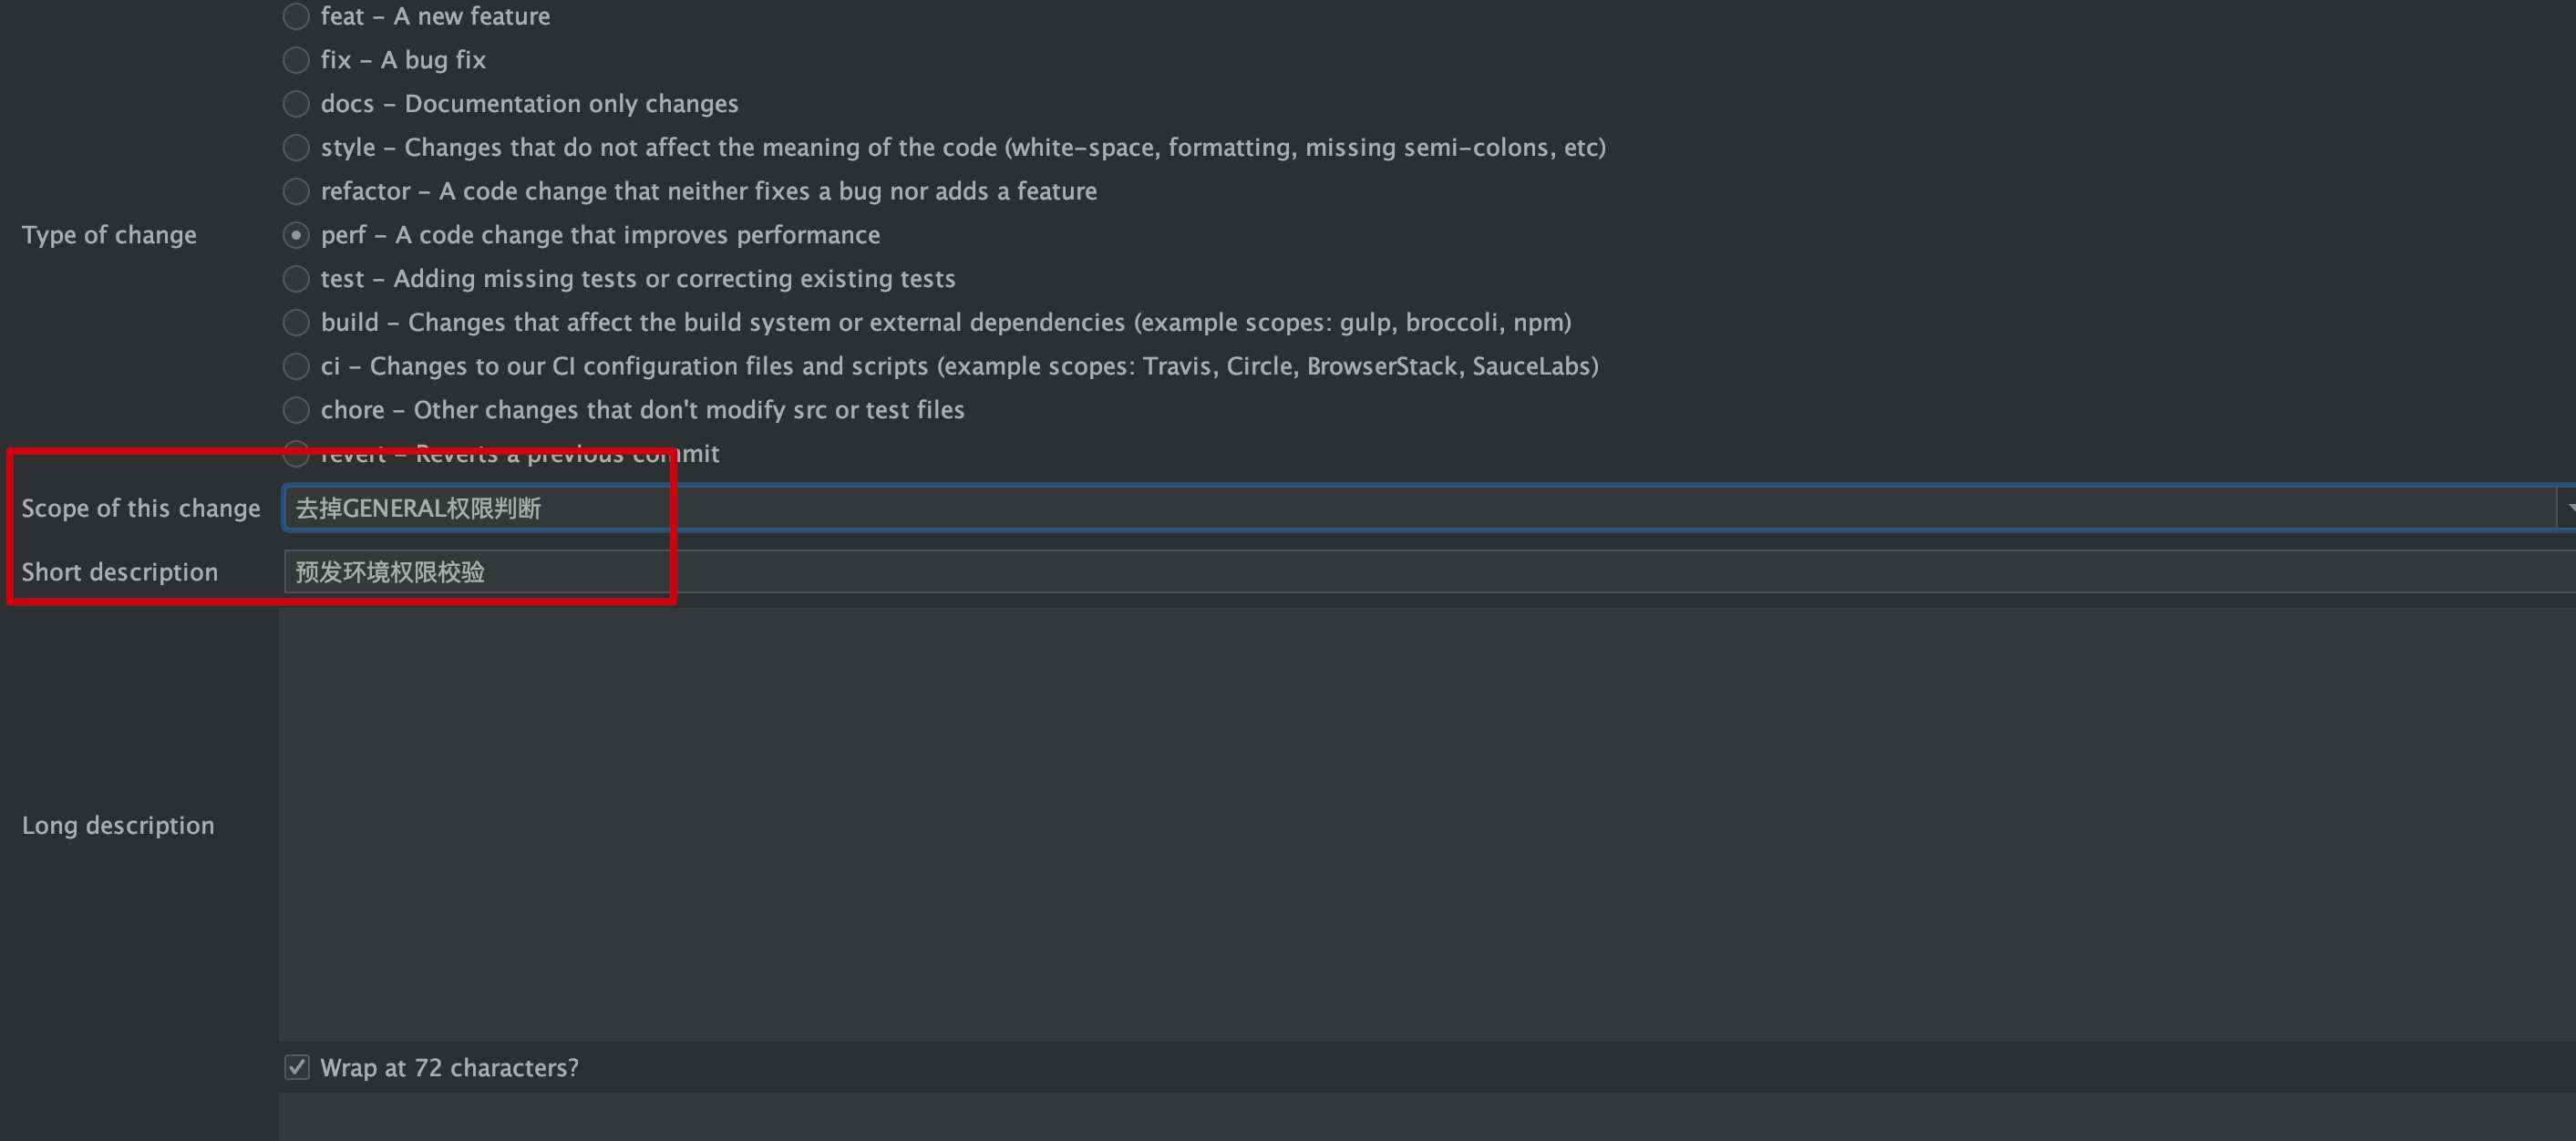Choose the revert previous commit option
The image size is (2576, 1141).
[x=296, y=454]
